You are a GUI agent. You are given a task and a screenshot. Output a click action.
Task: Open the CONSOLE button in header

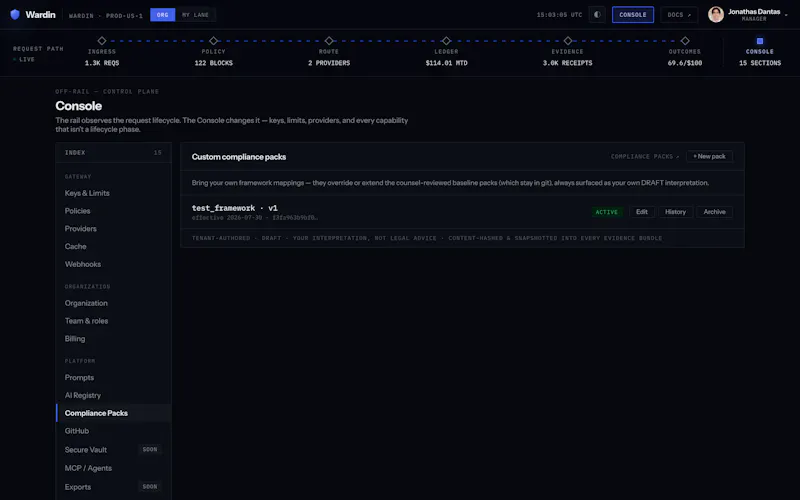coord(633,15)
